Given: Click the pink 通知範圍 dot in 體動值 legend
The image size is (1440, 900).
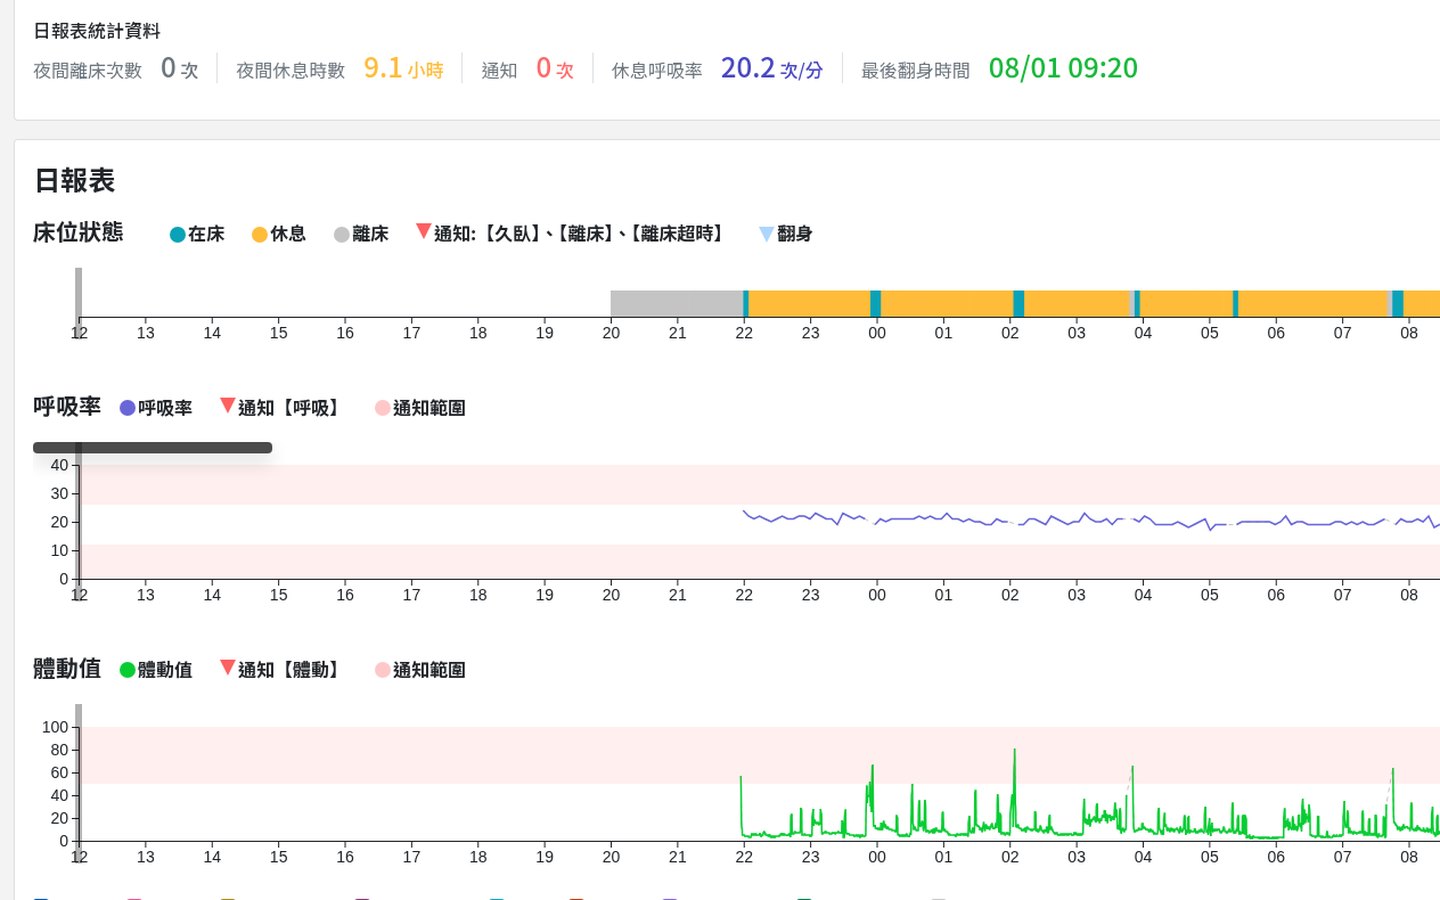Looking at the screenshot, I should [x=382, y=670].
